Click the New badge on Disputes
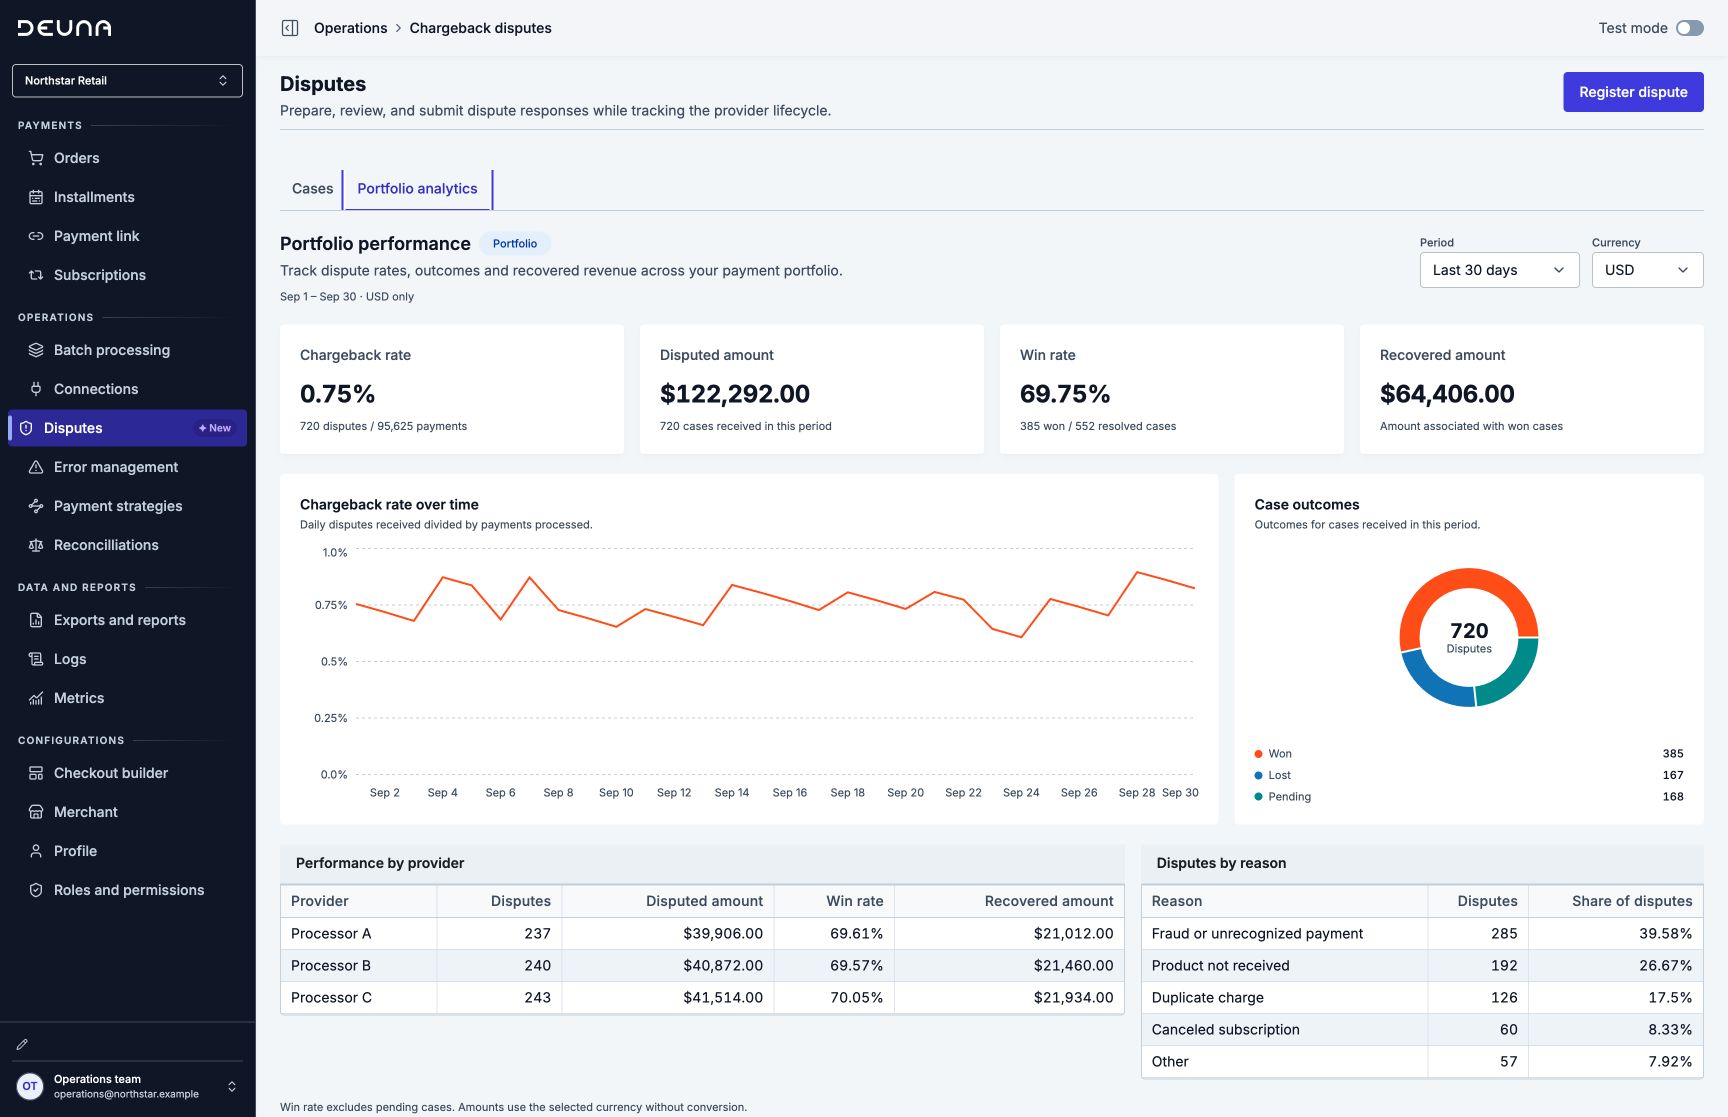The width and height of the screenshot is (1728, 1117). (215, 428)
